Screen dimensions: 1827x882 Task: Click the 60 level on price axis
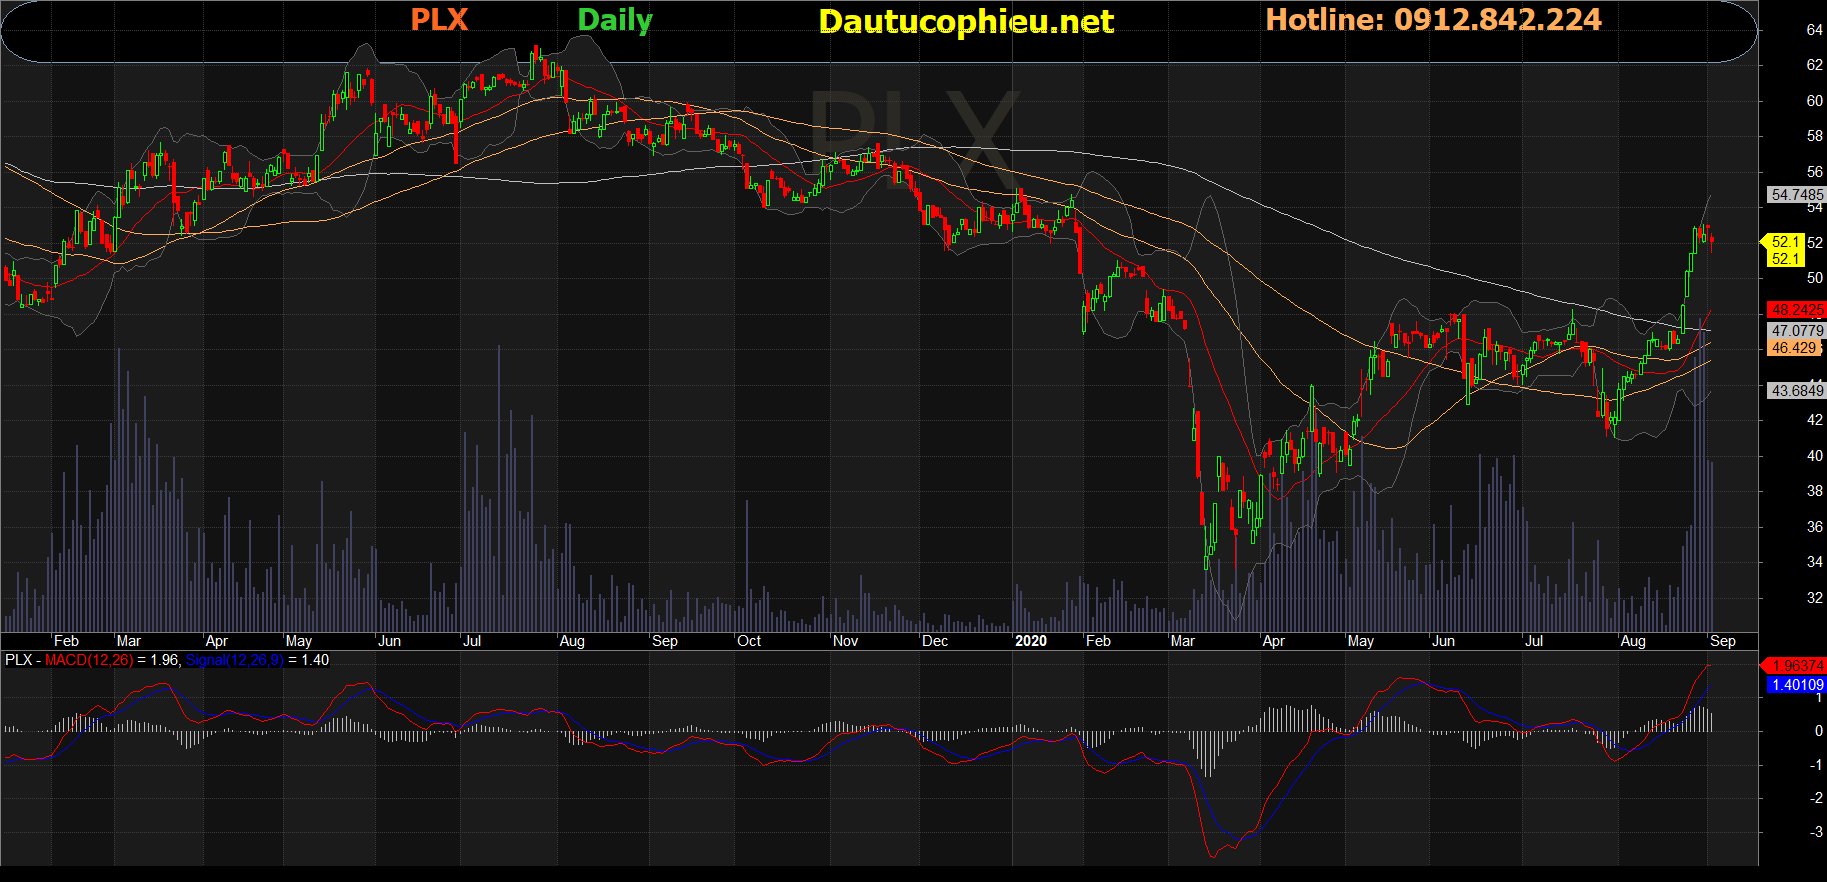[1814, 101]
